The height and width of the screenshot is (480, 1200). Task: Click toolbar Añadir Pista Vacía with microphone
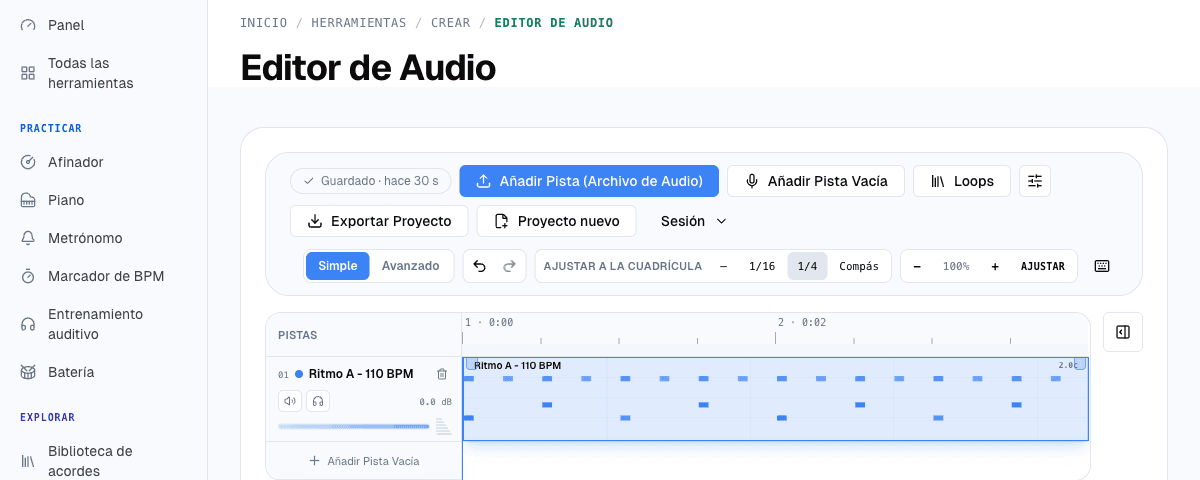[816, 181]
